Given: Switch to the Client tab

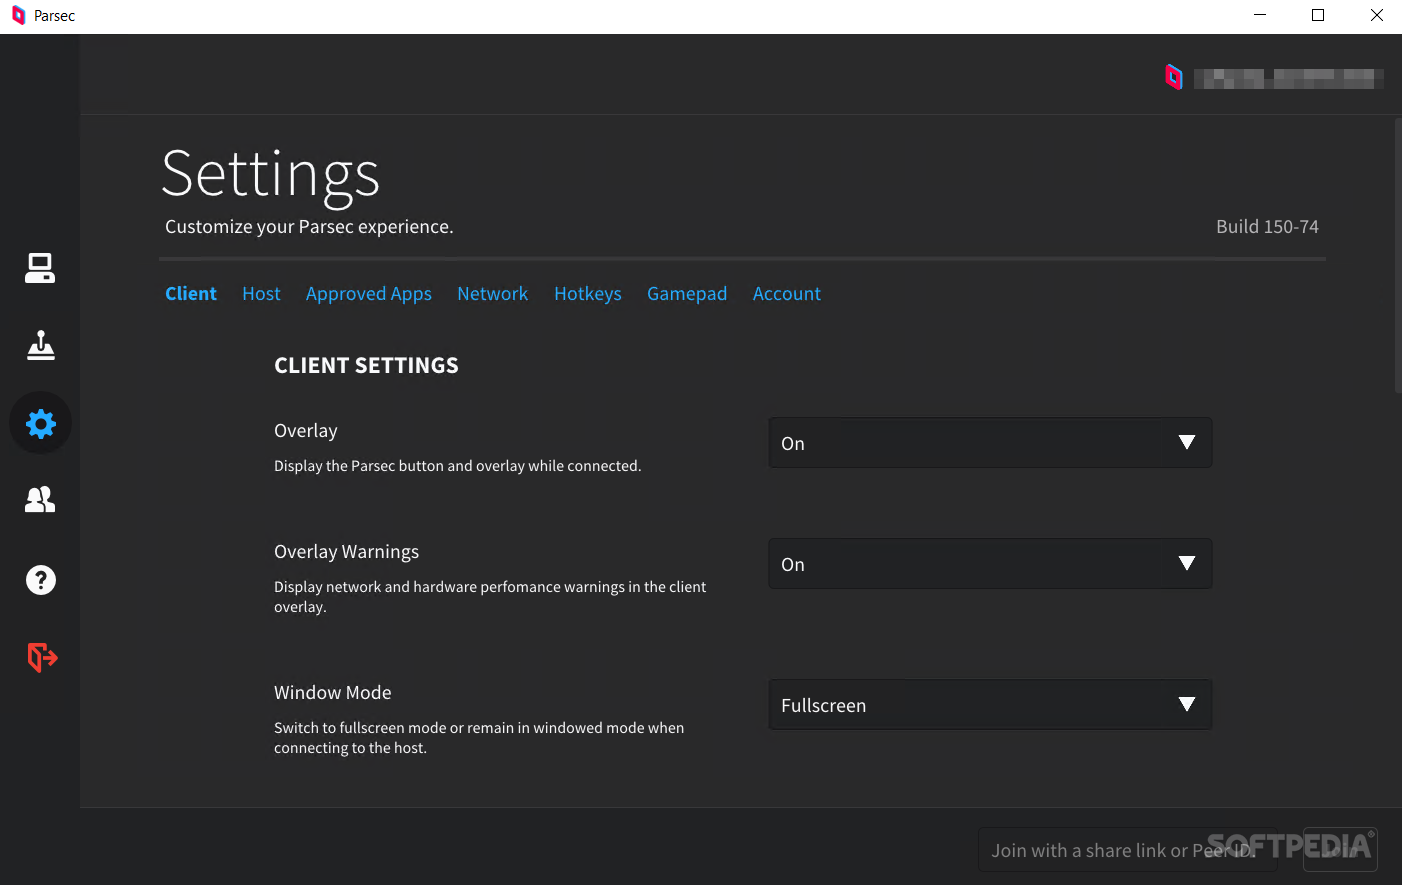Looking at the screenshot, I should tap(191, 293).
